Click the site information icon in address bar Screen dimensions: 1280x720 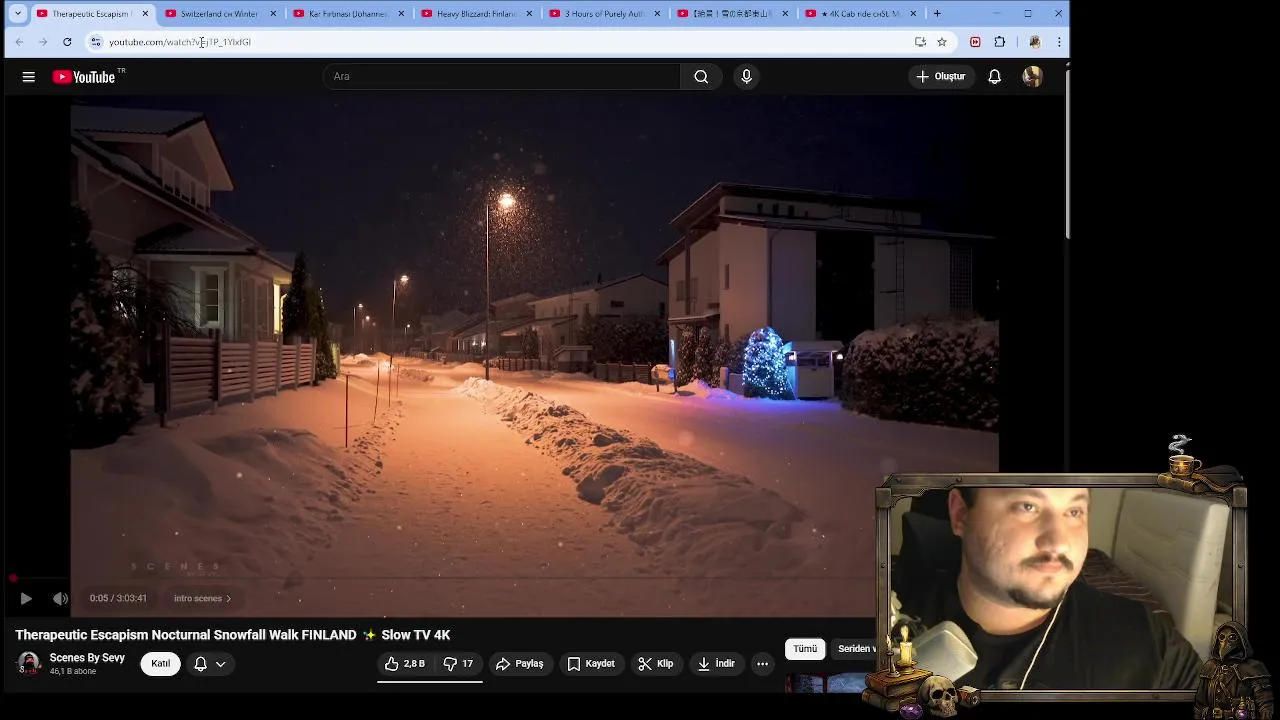click(x=95, y=42)
